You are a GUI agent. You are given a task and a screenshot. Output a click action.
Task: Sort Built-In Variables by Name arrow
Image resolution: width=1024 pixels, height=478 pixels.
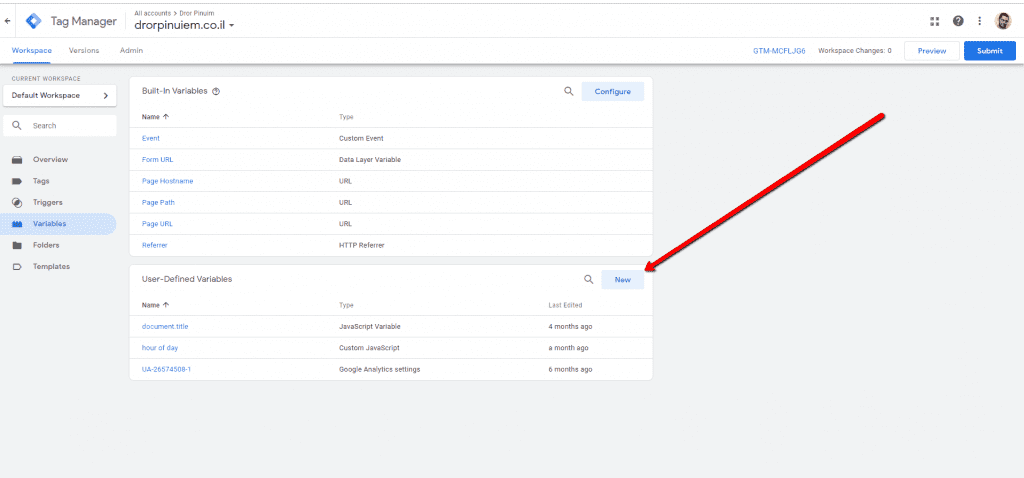(166, 117)
